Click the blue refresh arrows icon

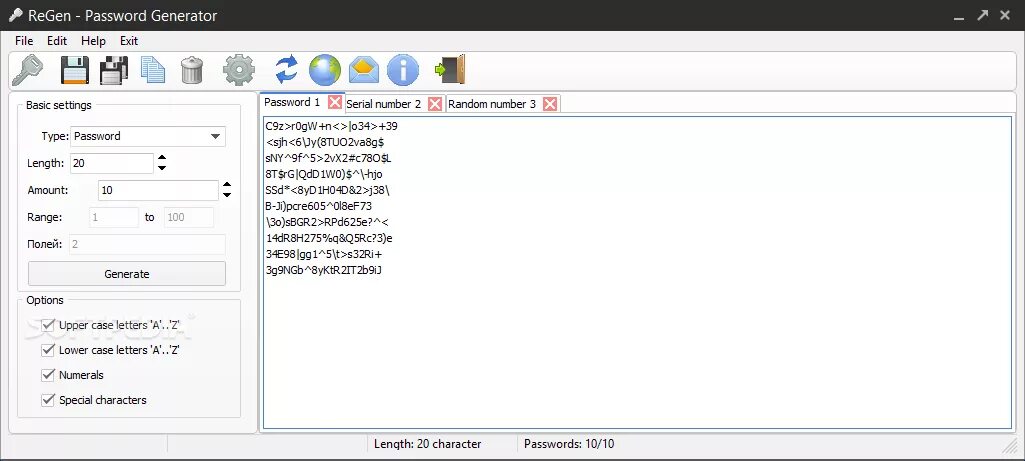coord(286,70)
